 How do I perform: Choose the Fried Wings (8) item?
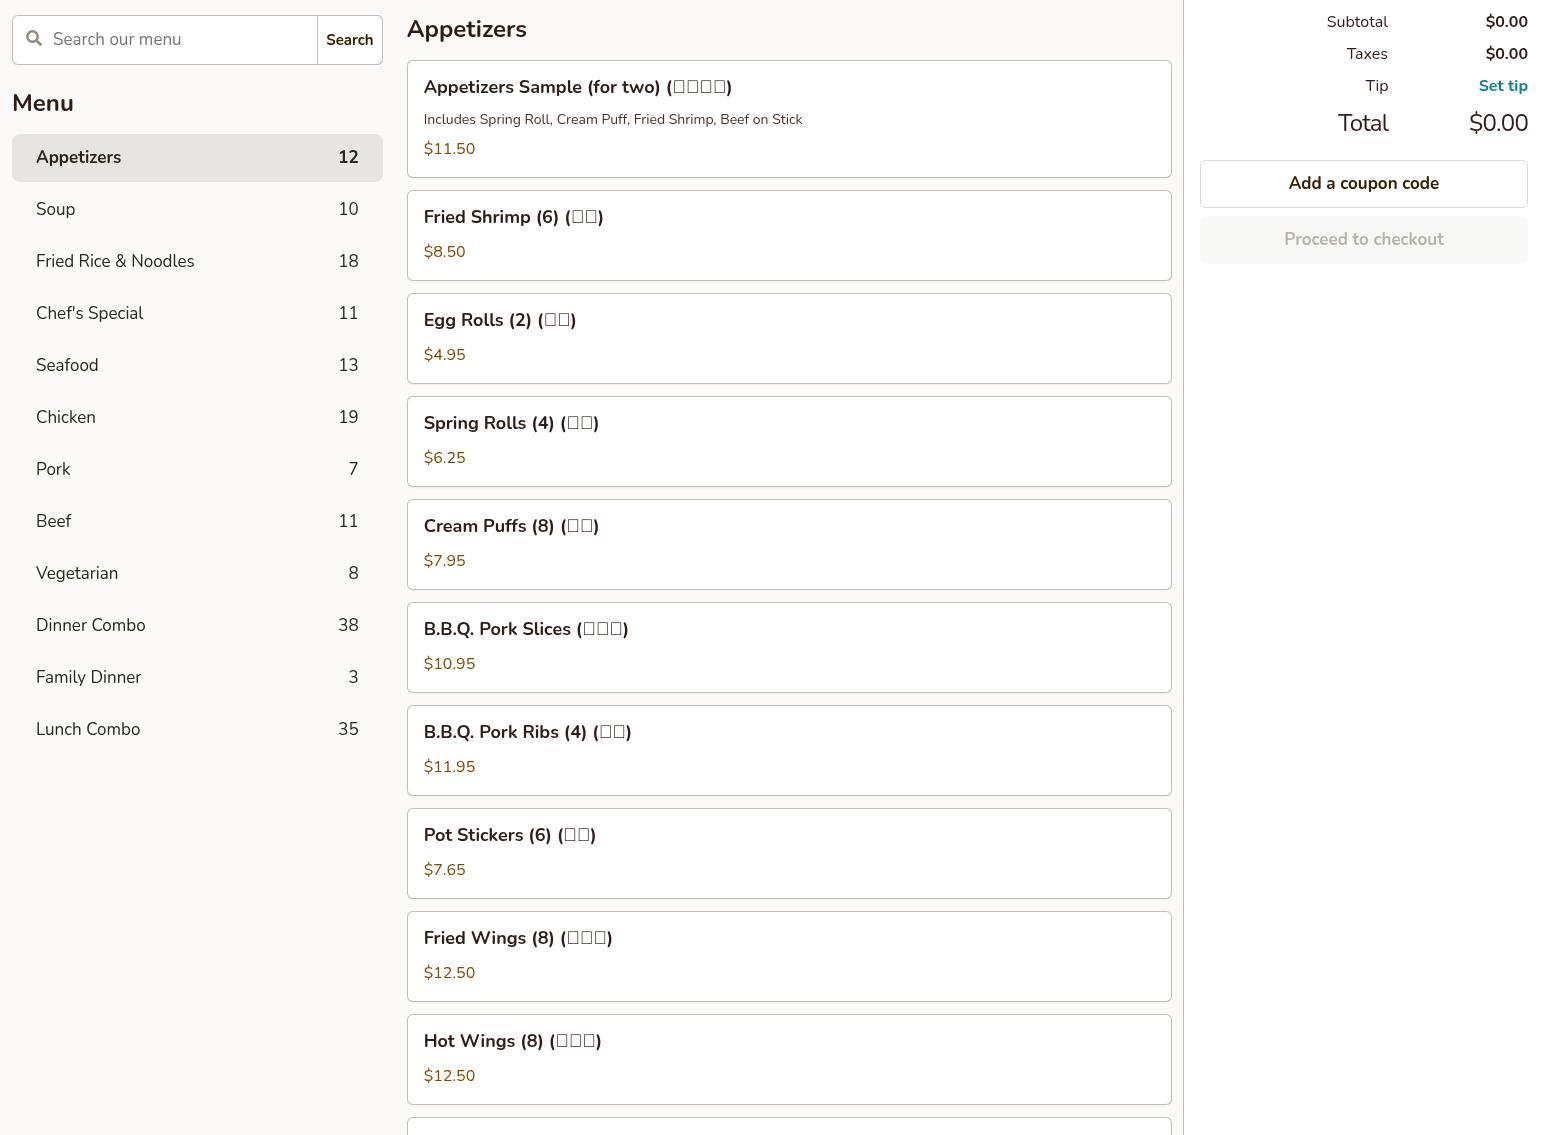[x=789, y=957]
